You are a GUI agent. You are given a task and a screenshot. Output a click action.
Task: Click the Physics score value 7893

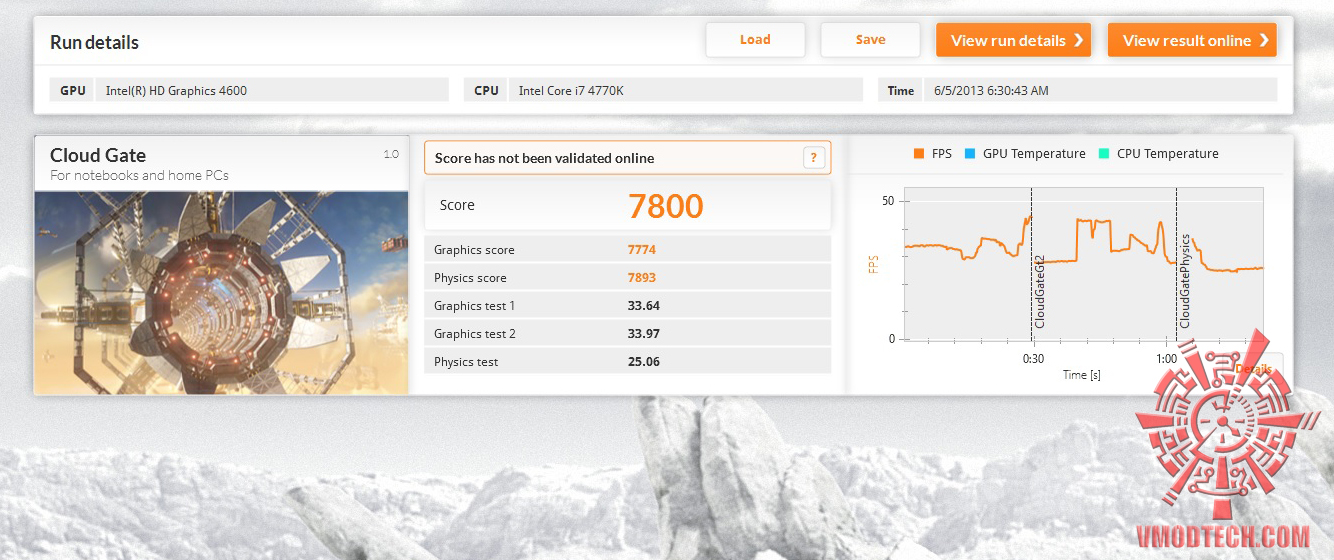[x=642, y=278]
